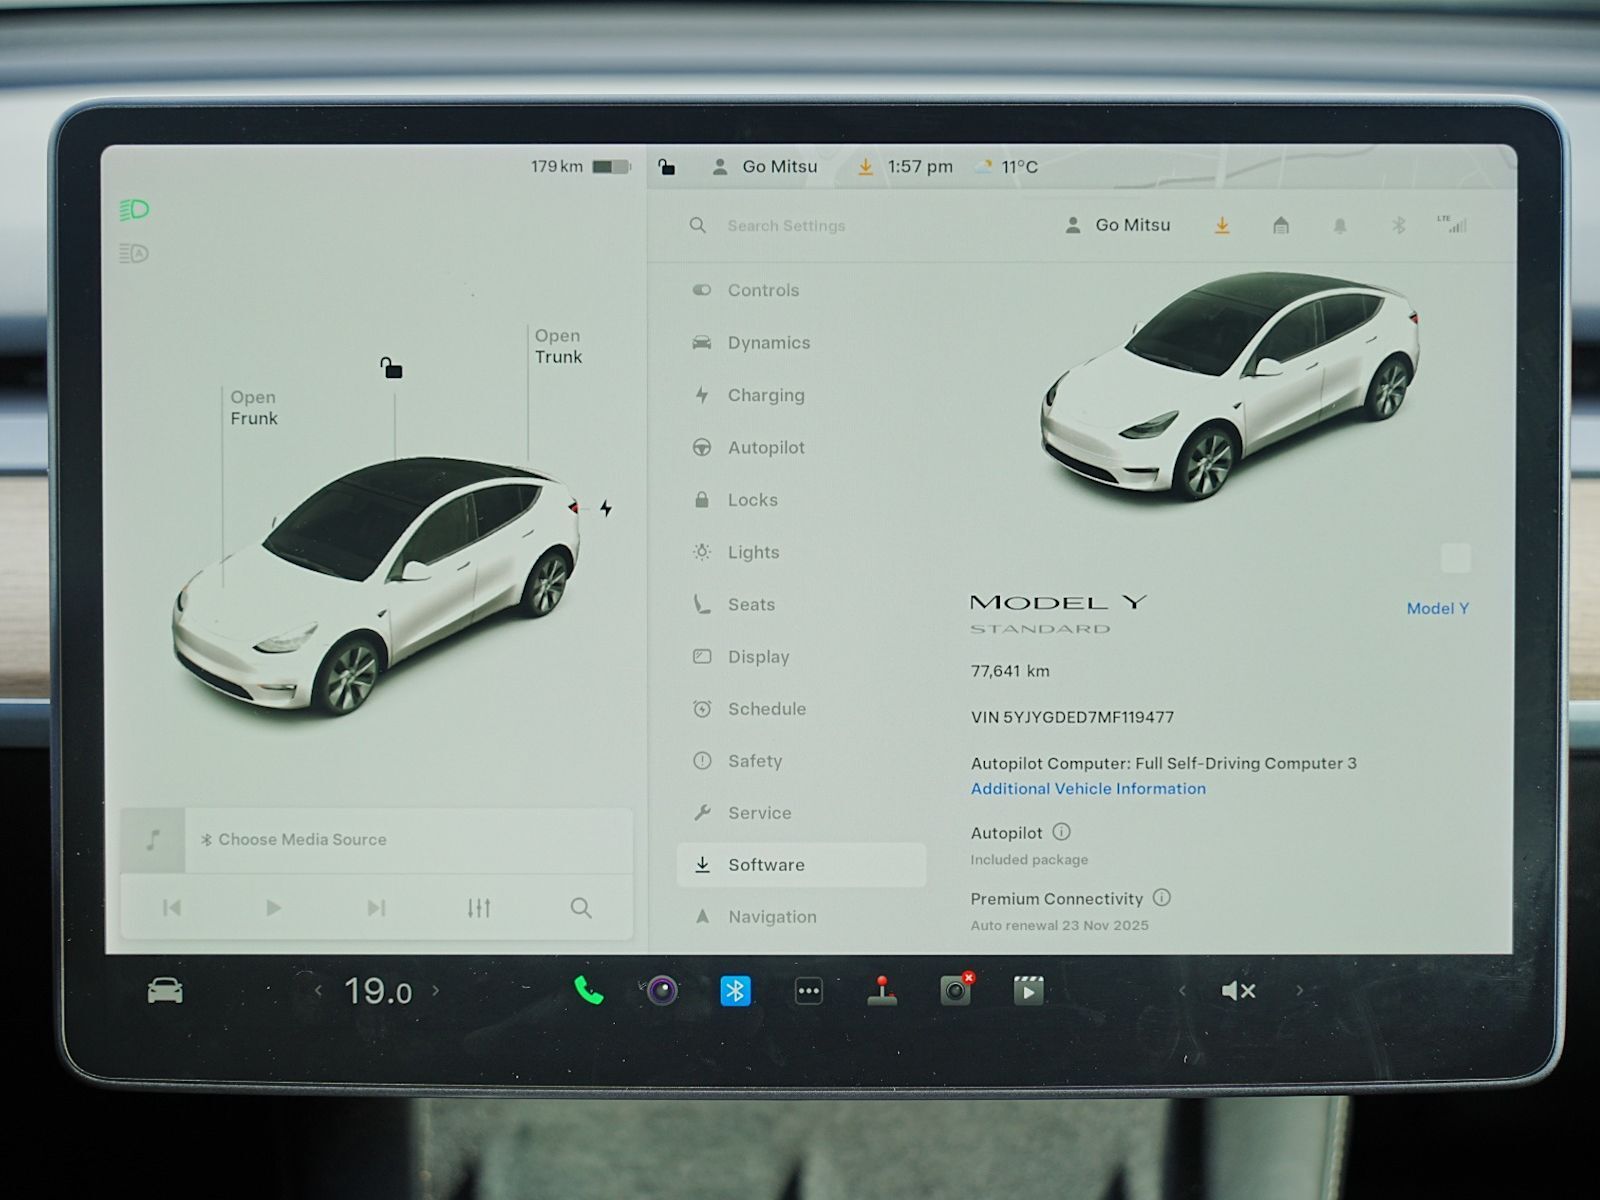Open the notifications bell icon
Viewport: 1600px width, 1200px height.
pos(1339,226)
